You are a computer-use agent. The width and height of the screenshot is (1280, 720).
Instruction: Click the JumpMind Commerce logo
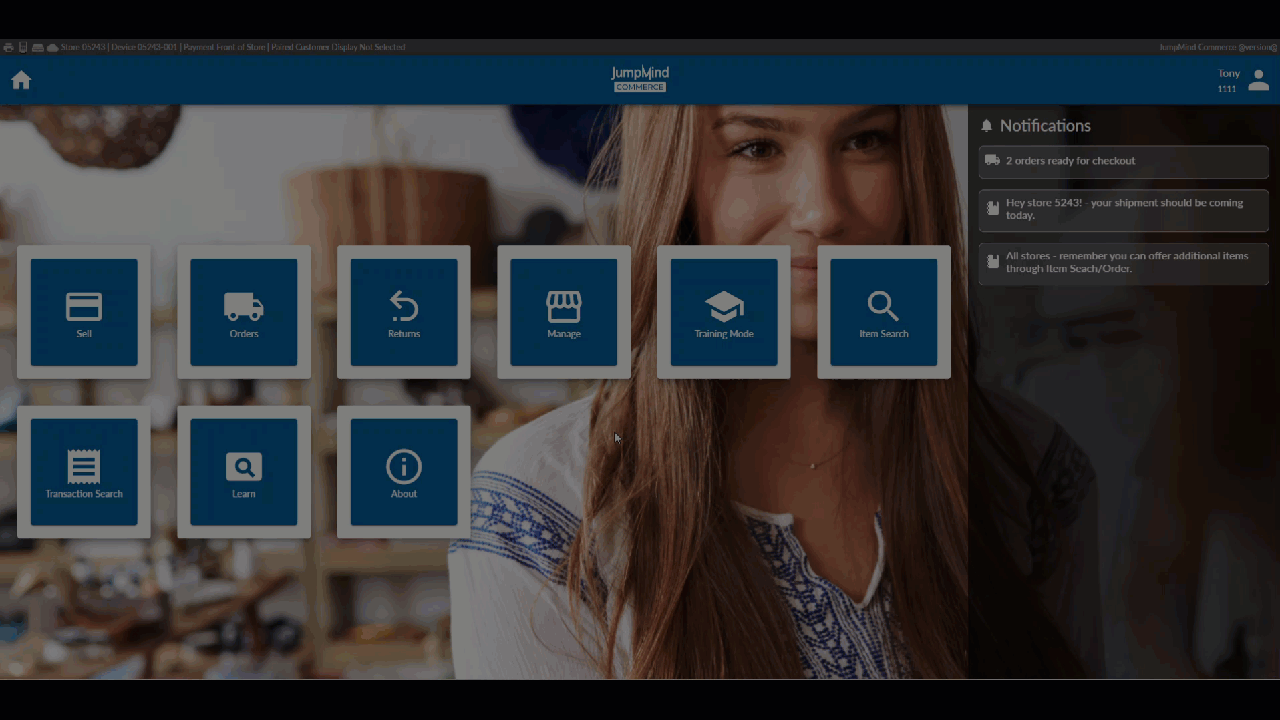coord(640,79)
